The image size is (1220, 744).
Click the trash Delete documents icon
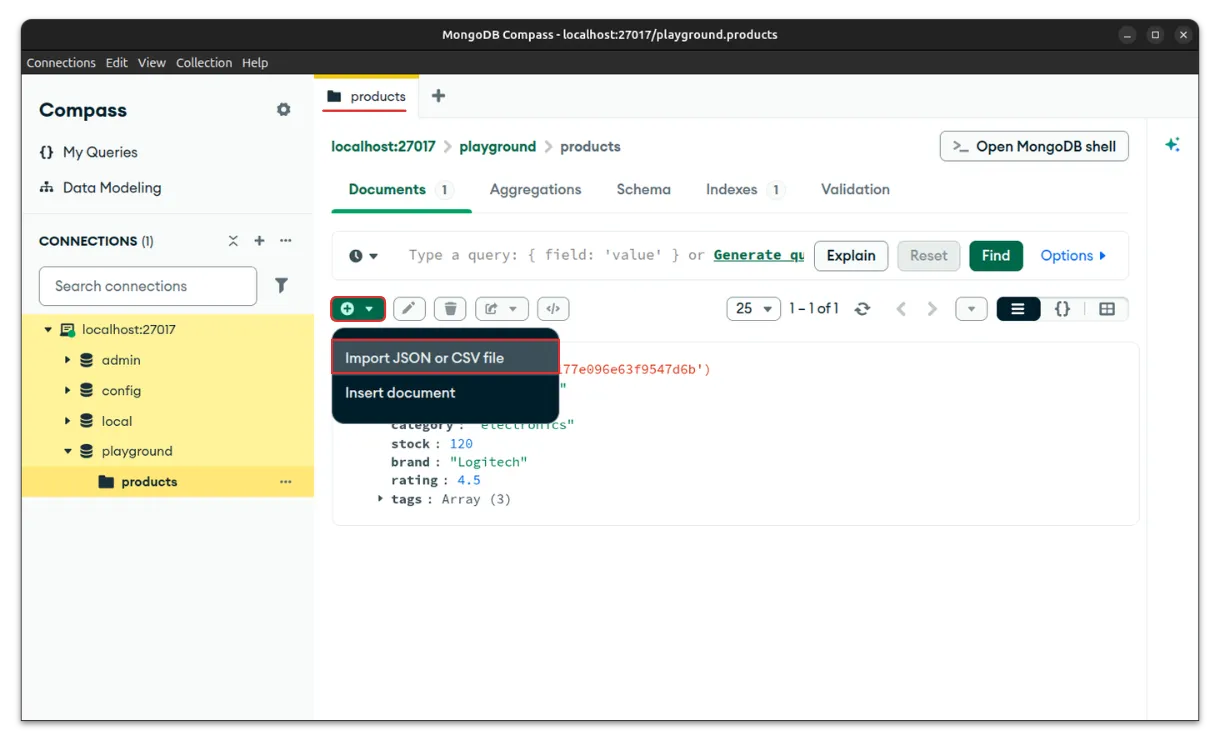450,309
